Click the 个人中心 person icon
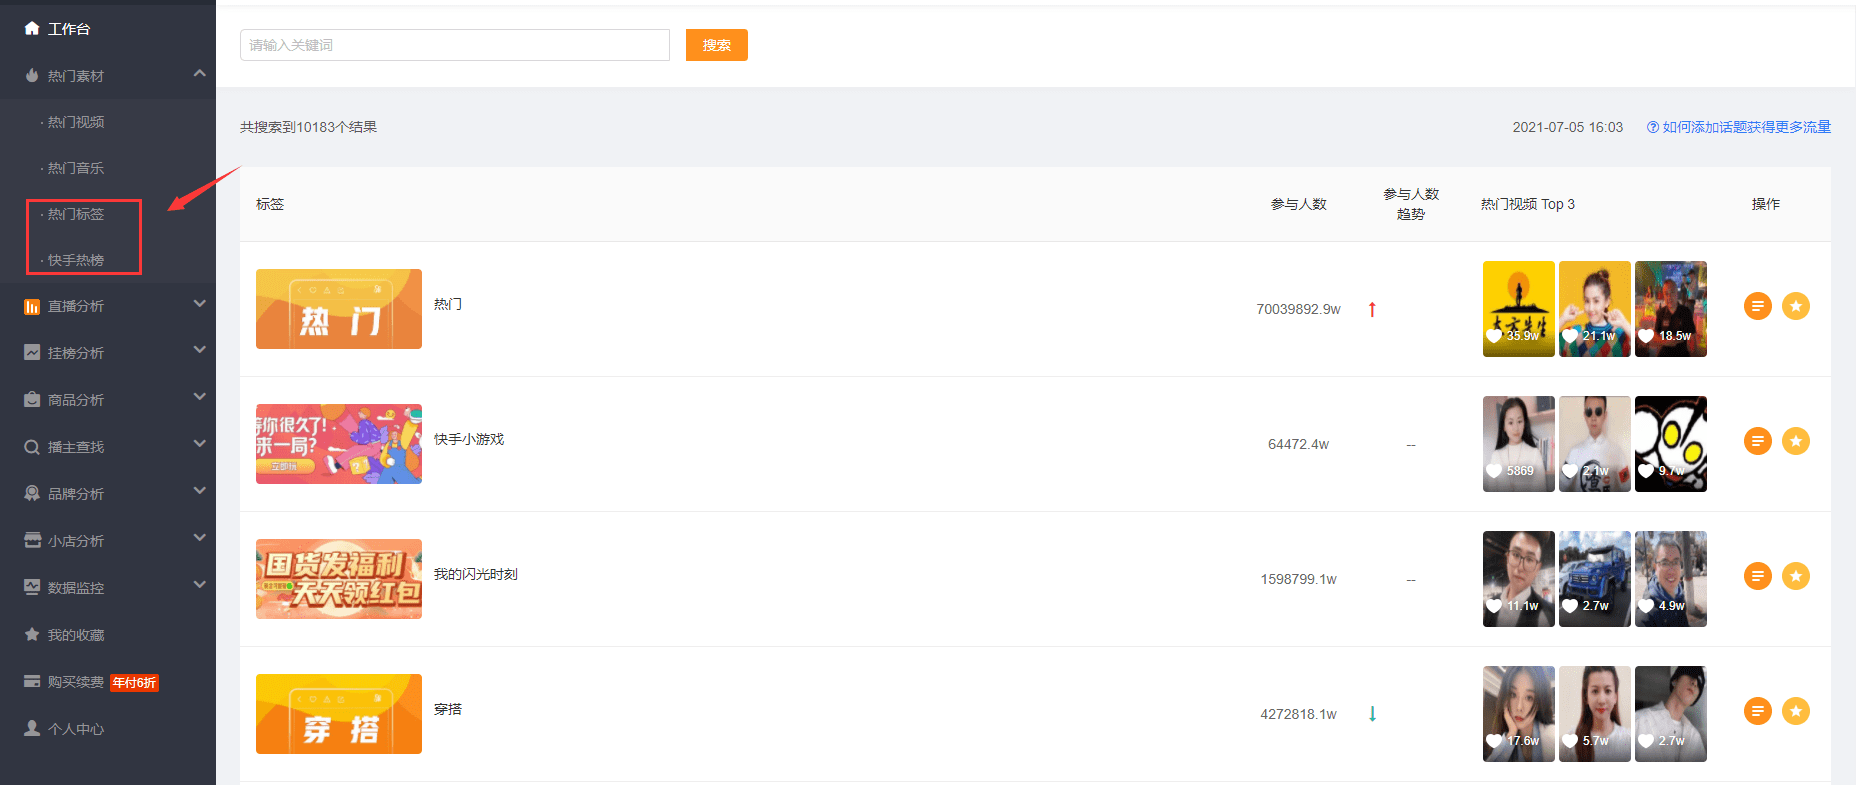1856x785 pixels. pos(32,729)
